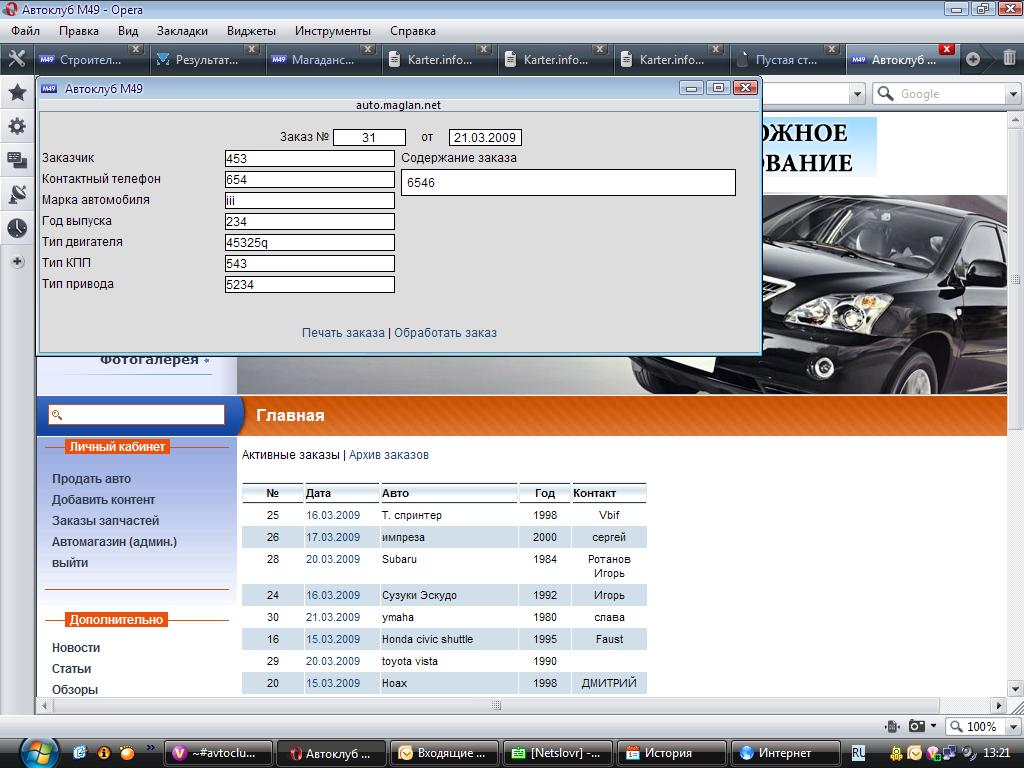Click zoom magnifier icon in status bar
The width and height of the screenshot is (1024, 768).
click(x=956, y=726)
